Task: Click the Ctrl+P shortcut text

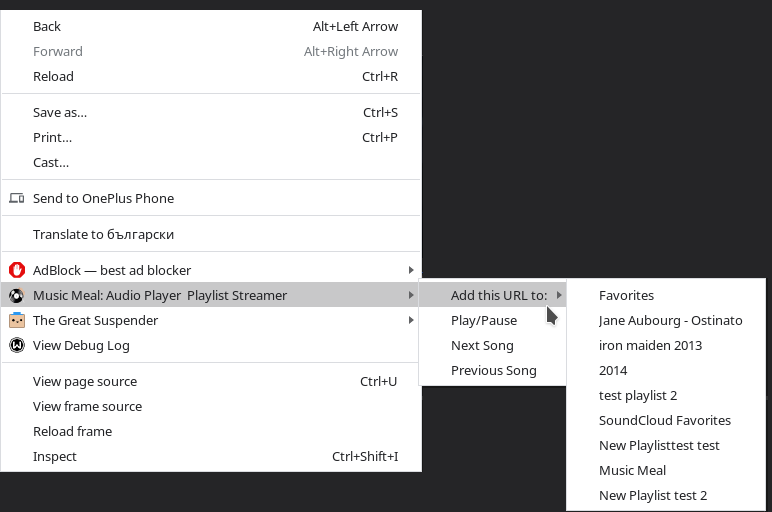Action: coord(380,137)
